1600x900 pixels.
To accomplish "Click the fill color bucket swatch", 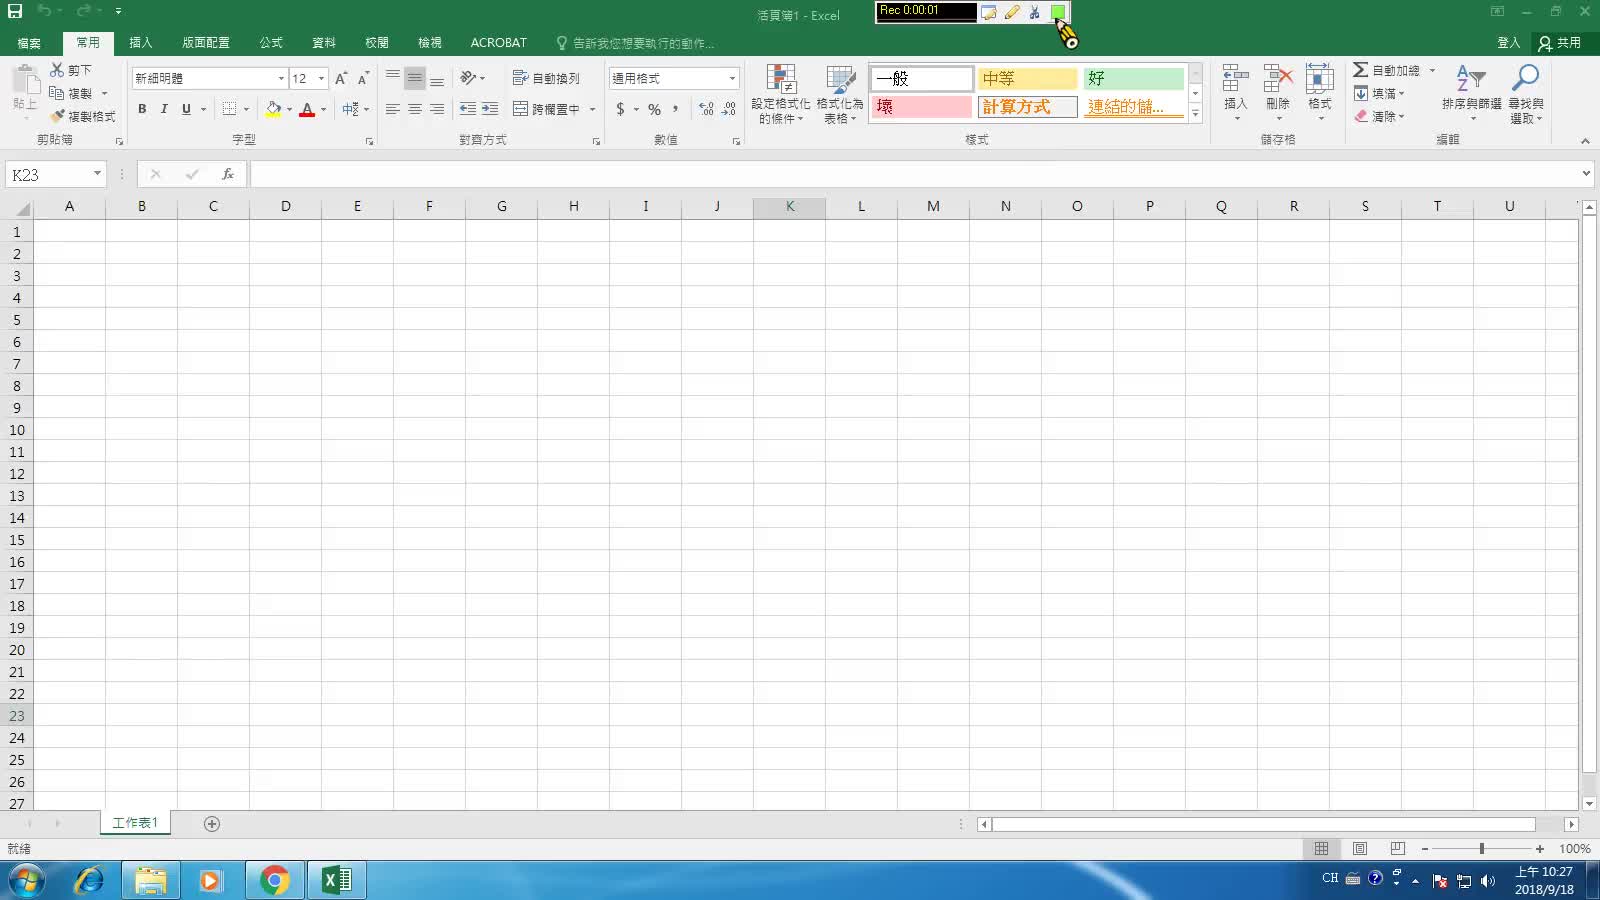I will pos(273,109).
